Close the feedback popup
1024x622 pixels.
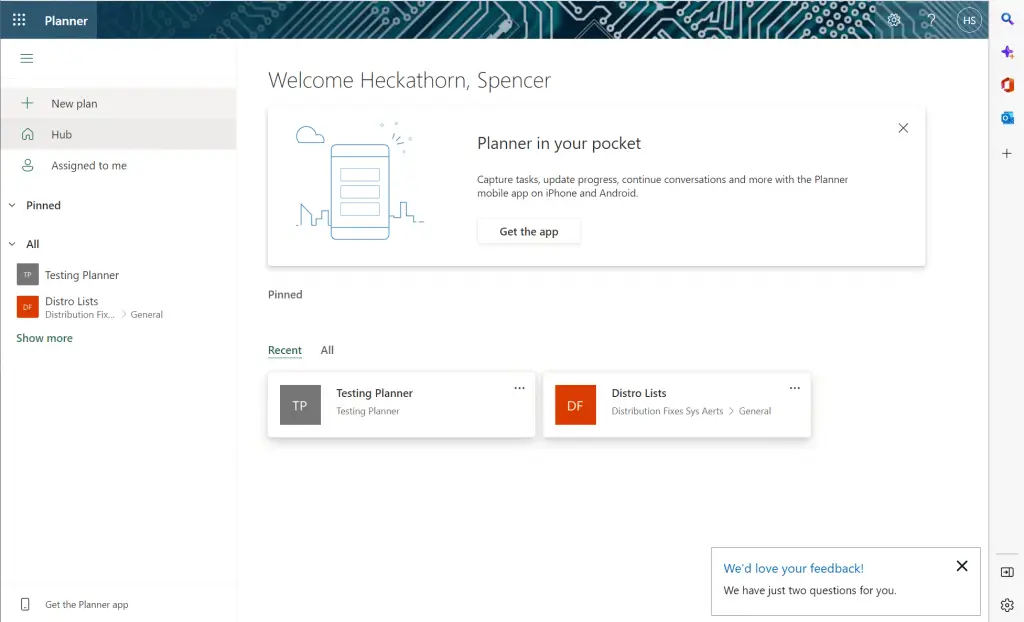[x=962, y=566]
